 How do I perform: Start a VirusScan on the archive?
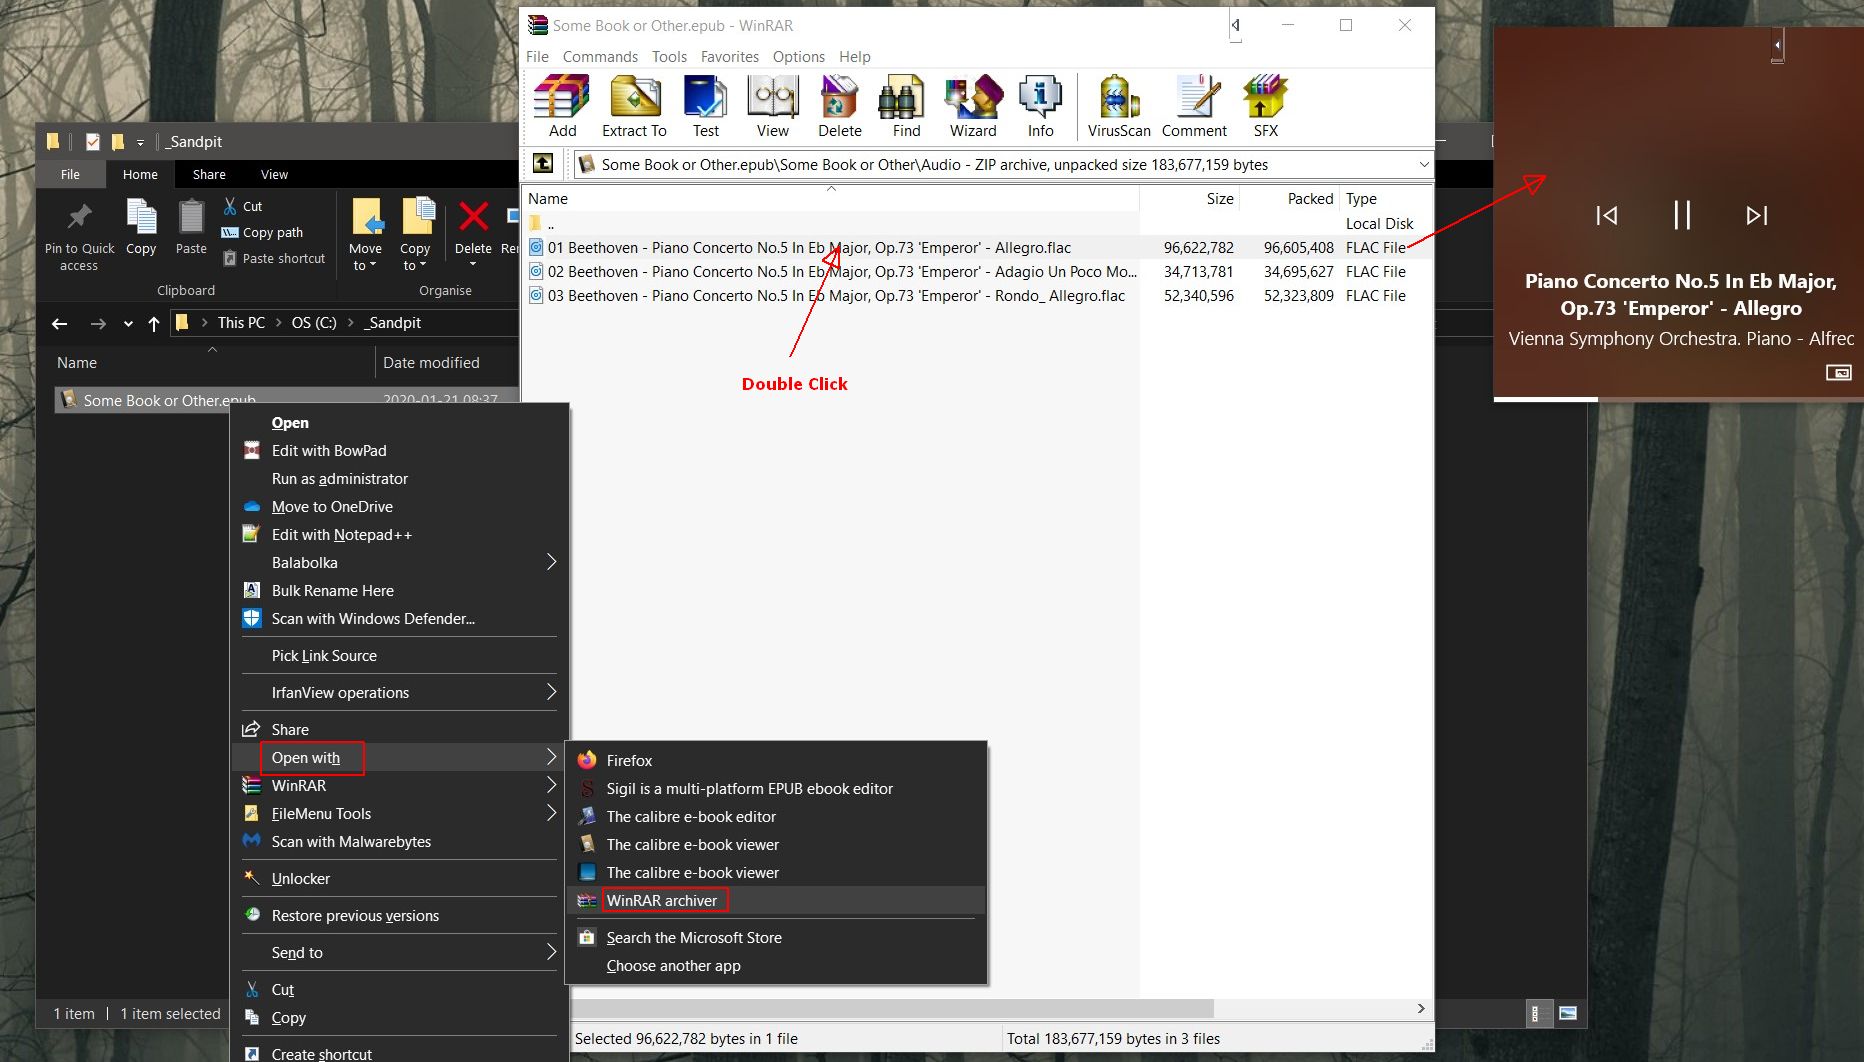1119,106
